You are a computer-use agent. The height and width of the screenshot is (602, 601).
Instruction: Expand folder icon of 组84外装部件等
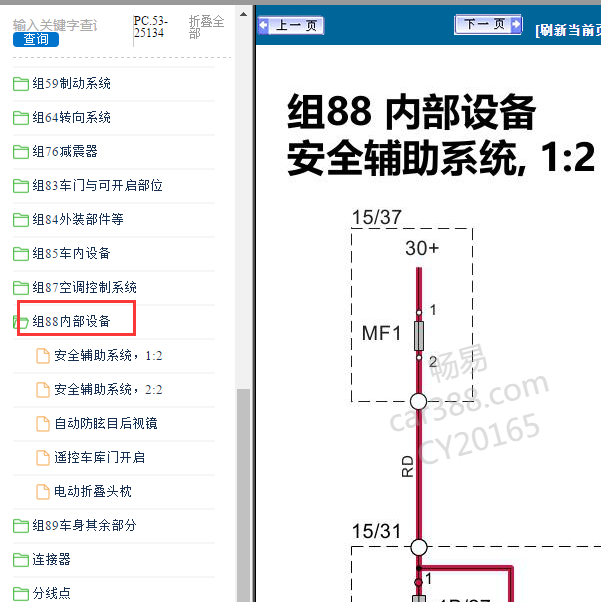pos(21,220)
